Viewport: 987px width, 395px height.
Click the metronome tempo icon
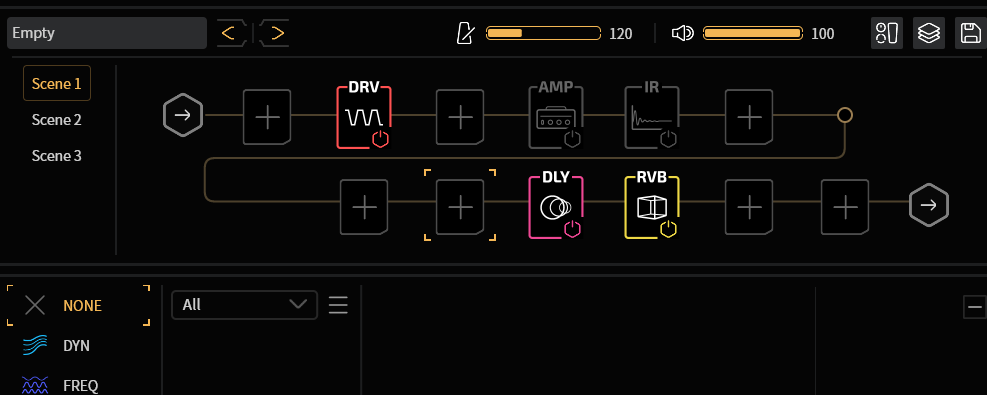coord(465,33)
